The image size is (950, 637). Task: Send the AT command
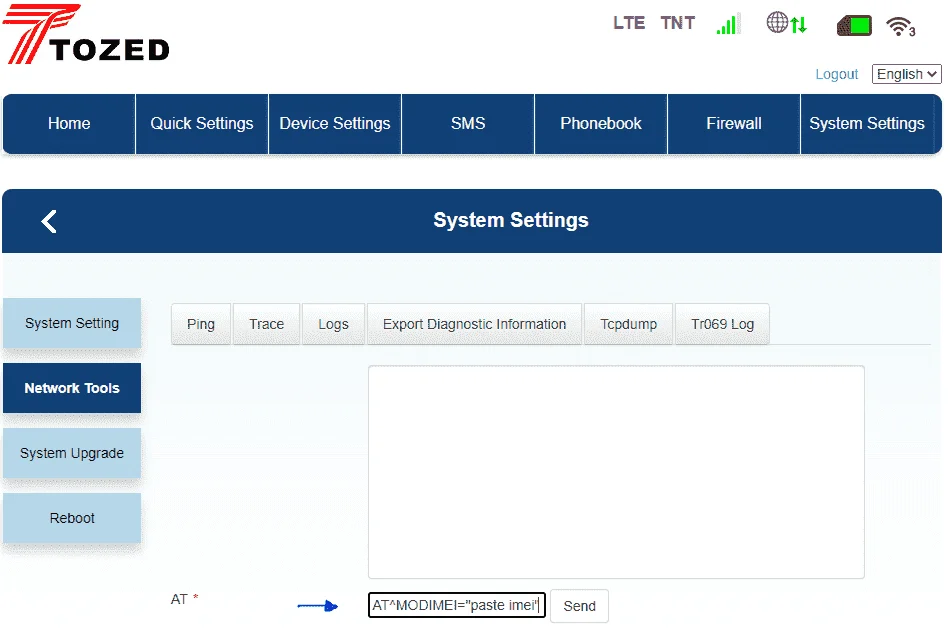[579, 606]
